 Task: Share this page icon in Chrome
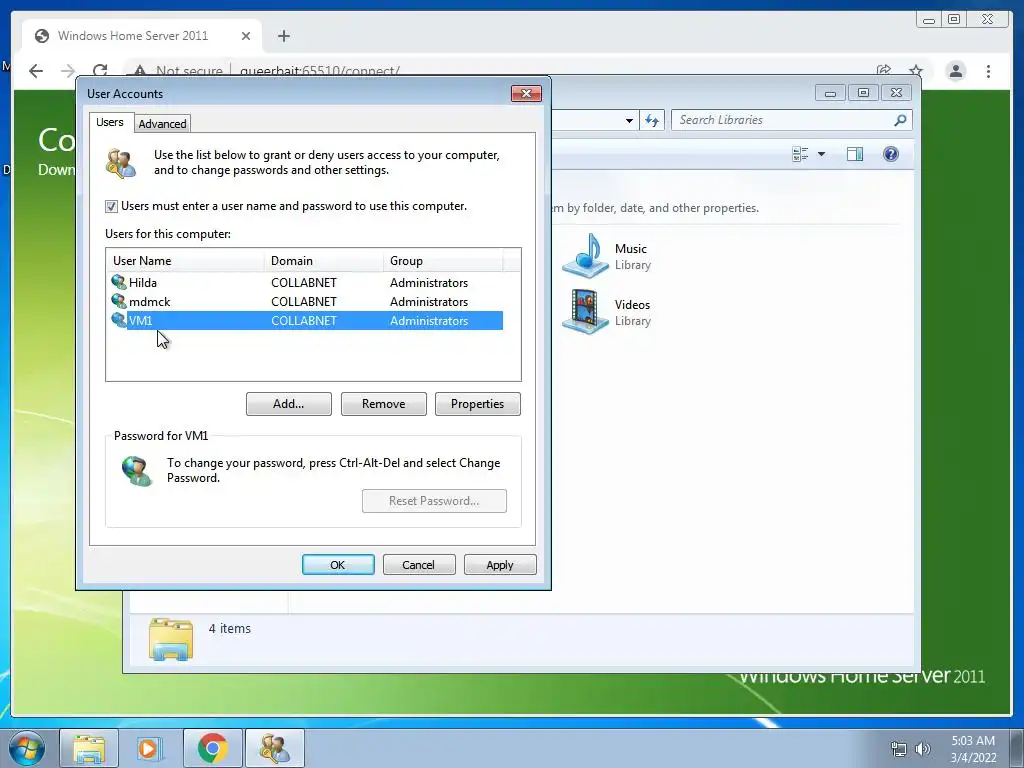tap(884, 71)
